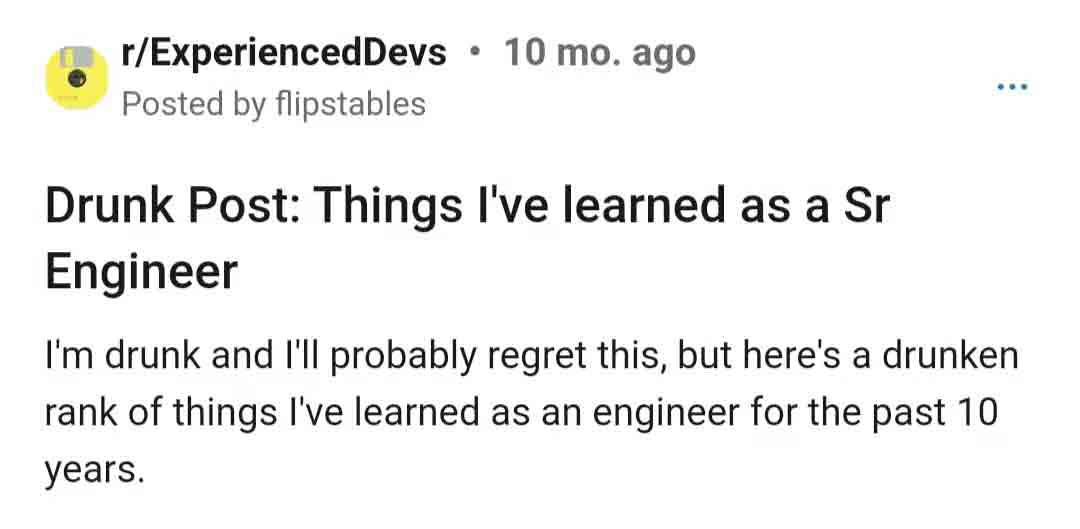
Task: Click "Sr" at the title line's end
Action: [864, 207]
